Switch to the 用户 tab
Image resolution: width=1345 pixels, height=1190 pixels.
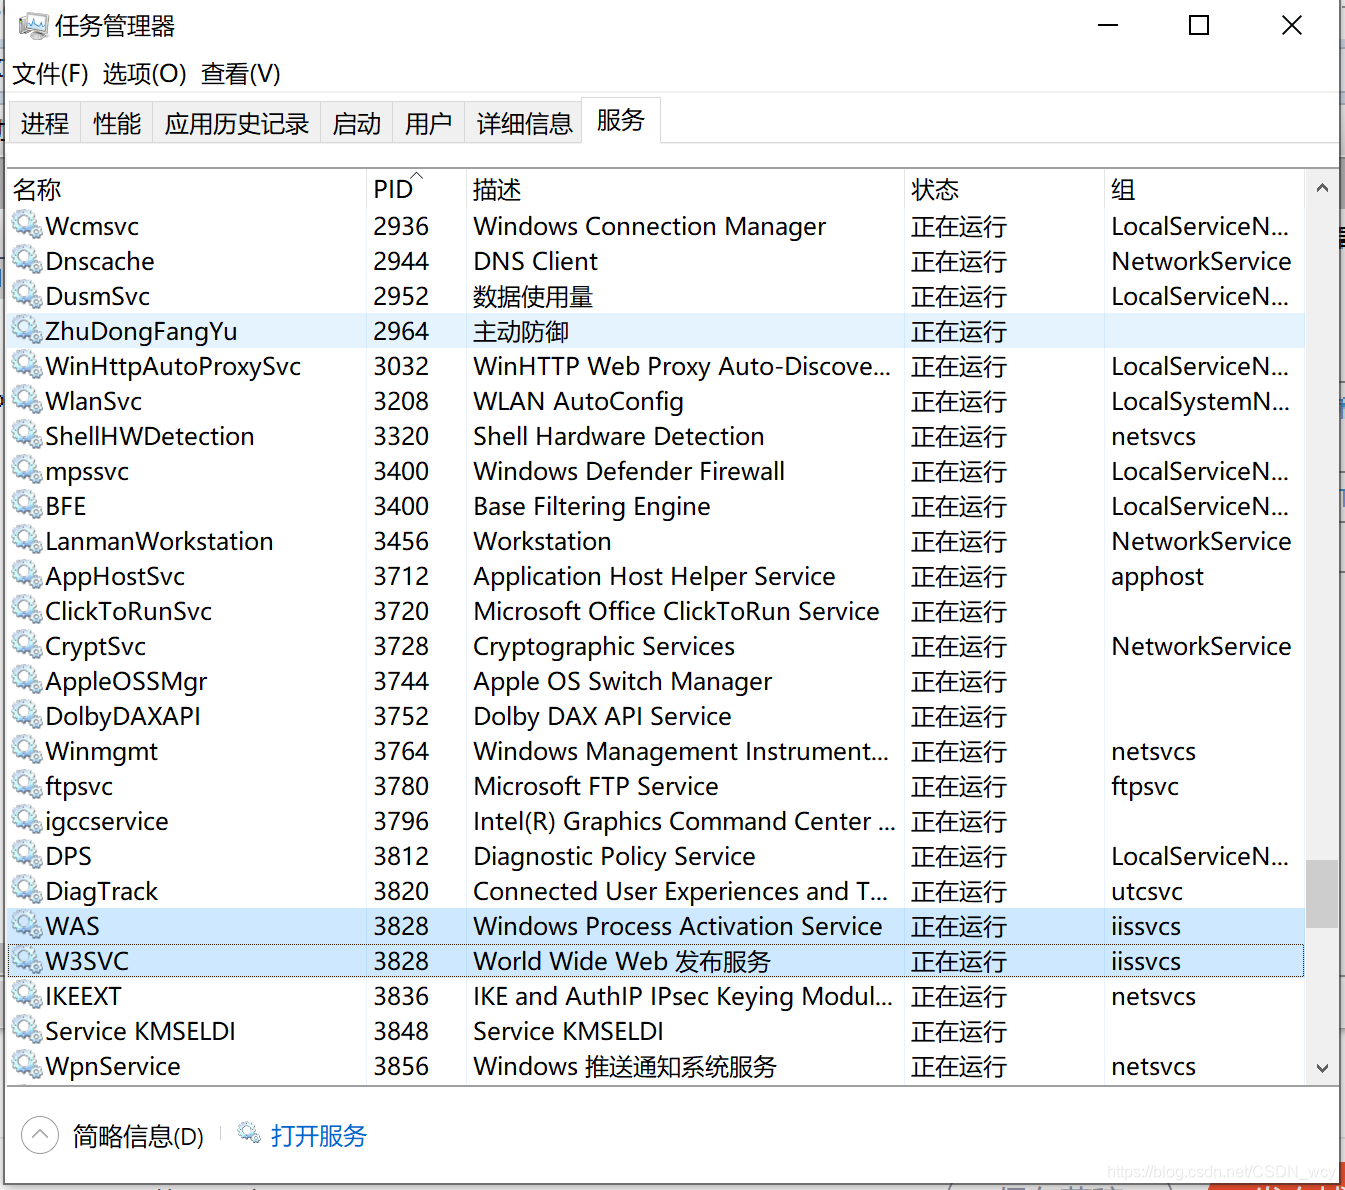tap(429, 123)
